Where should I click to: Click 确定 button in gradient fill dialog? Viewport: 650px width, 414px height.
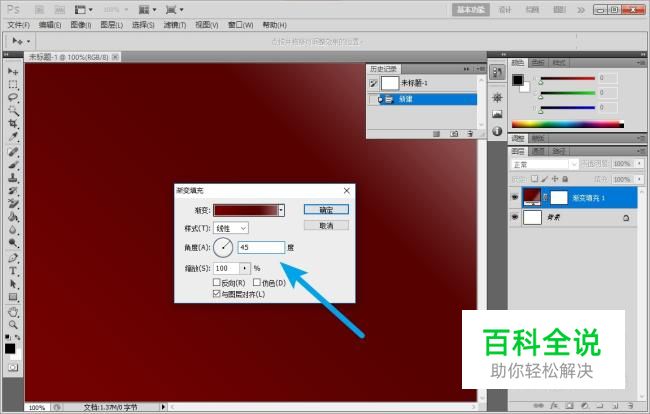coord(326,210)
